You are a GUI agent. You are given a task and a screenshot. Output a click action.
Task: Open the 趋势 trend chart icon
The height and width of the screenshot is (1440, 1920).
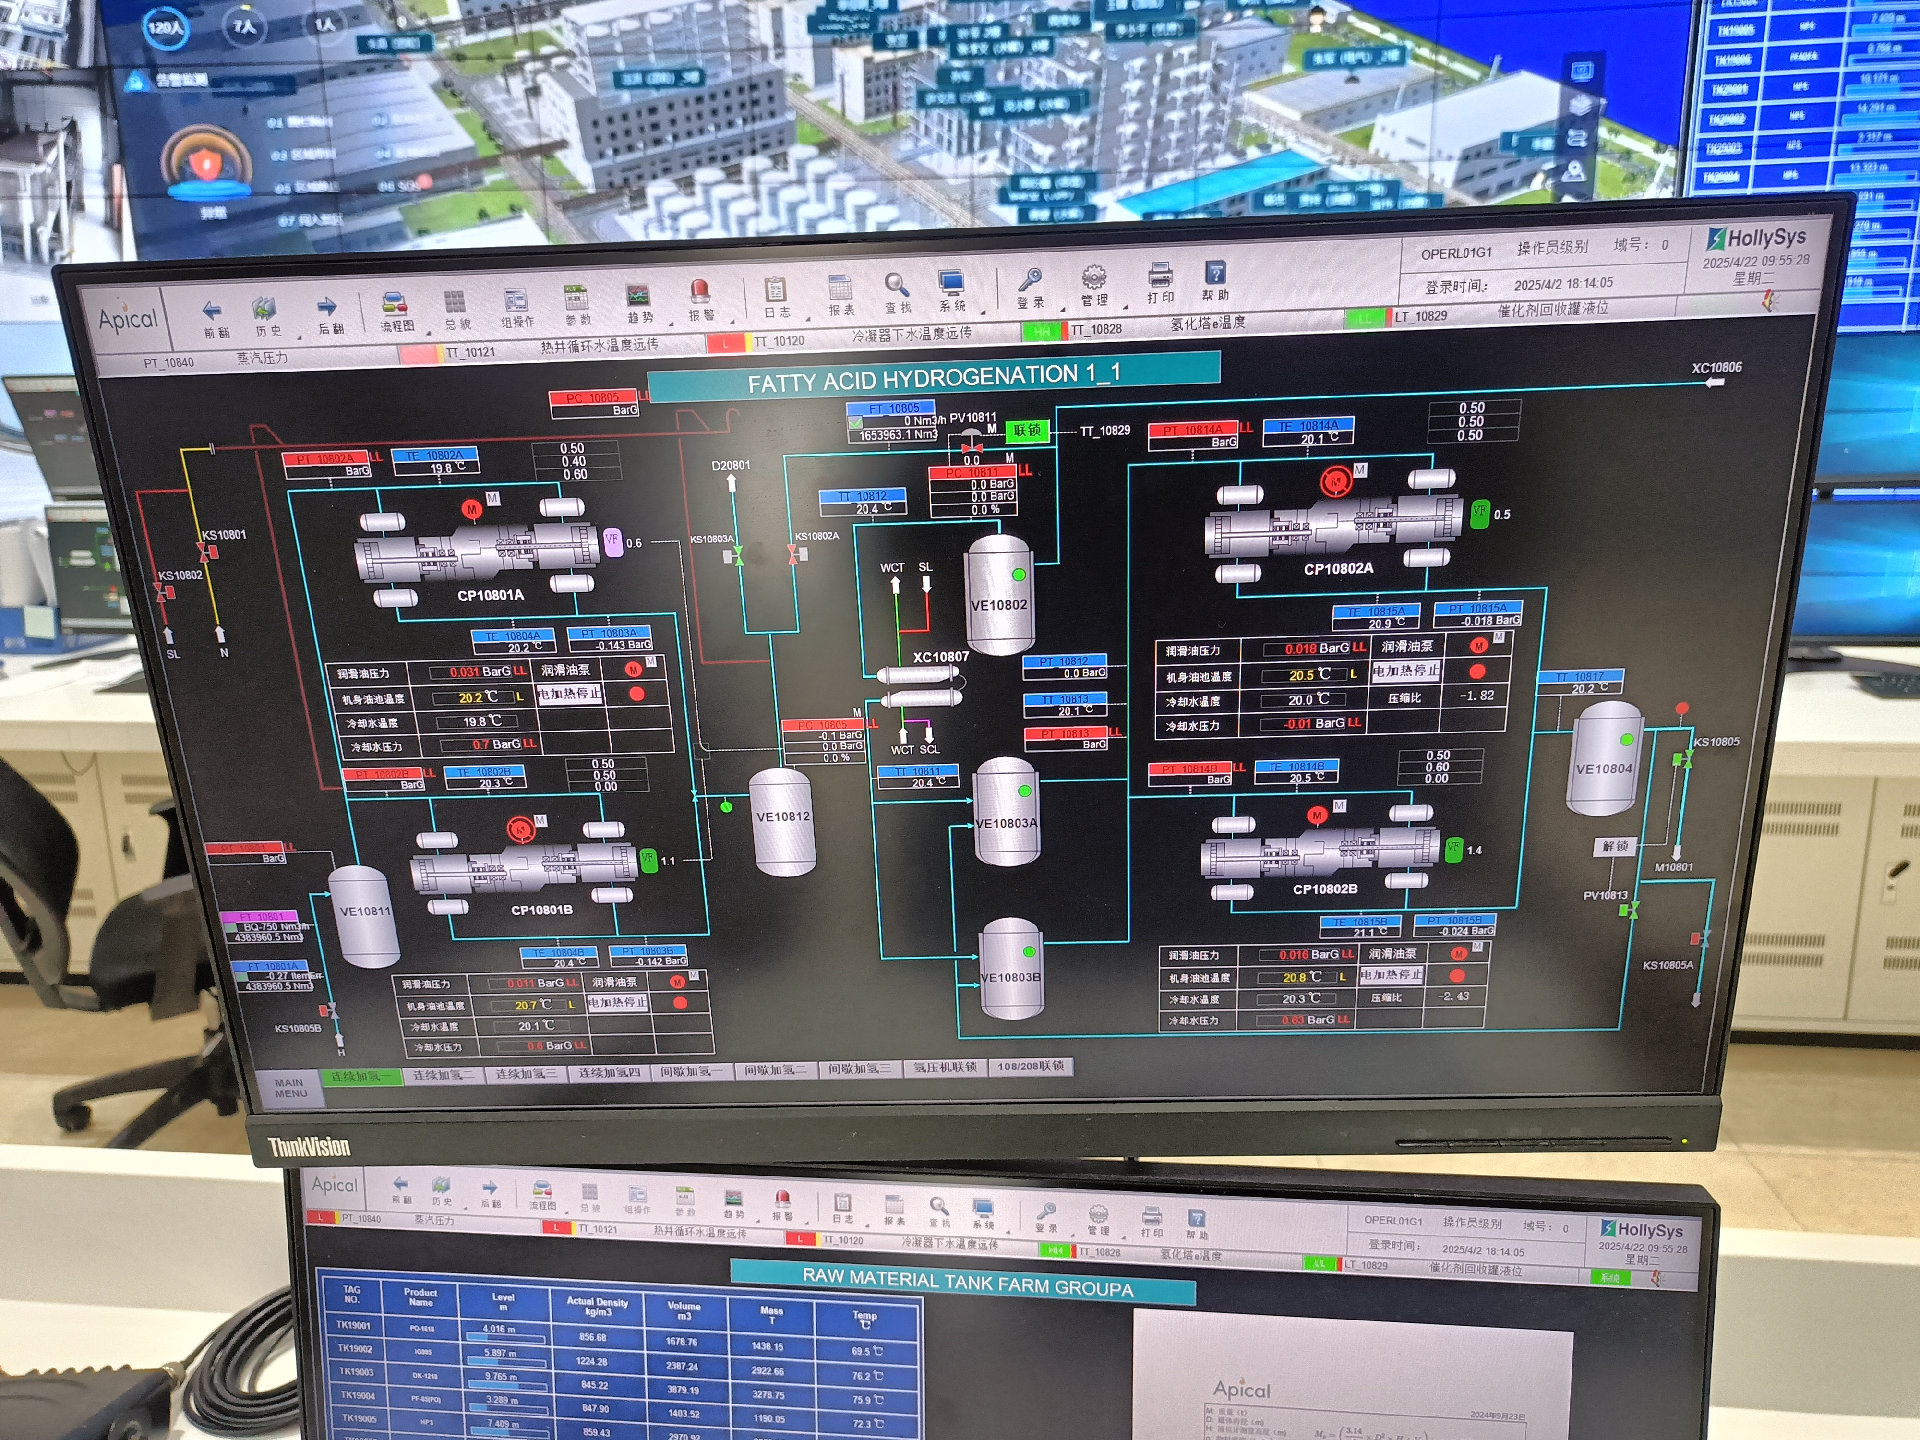tap(638, 296)
